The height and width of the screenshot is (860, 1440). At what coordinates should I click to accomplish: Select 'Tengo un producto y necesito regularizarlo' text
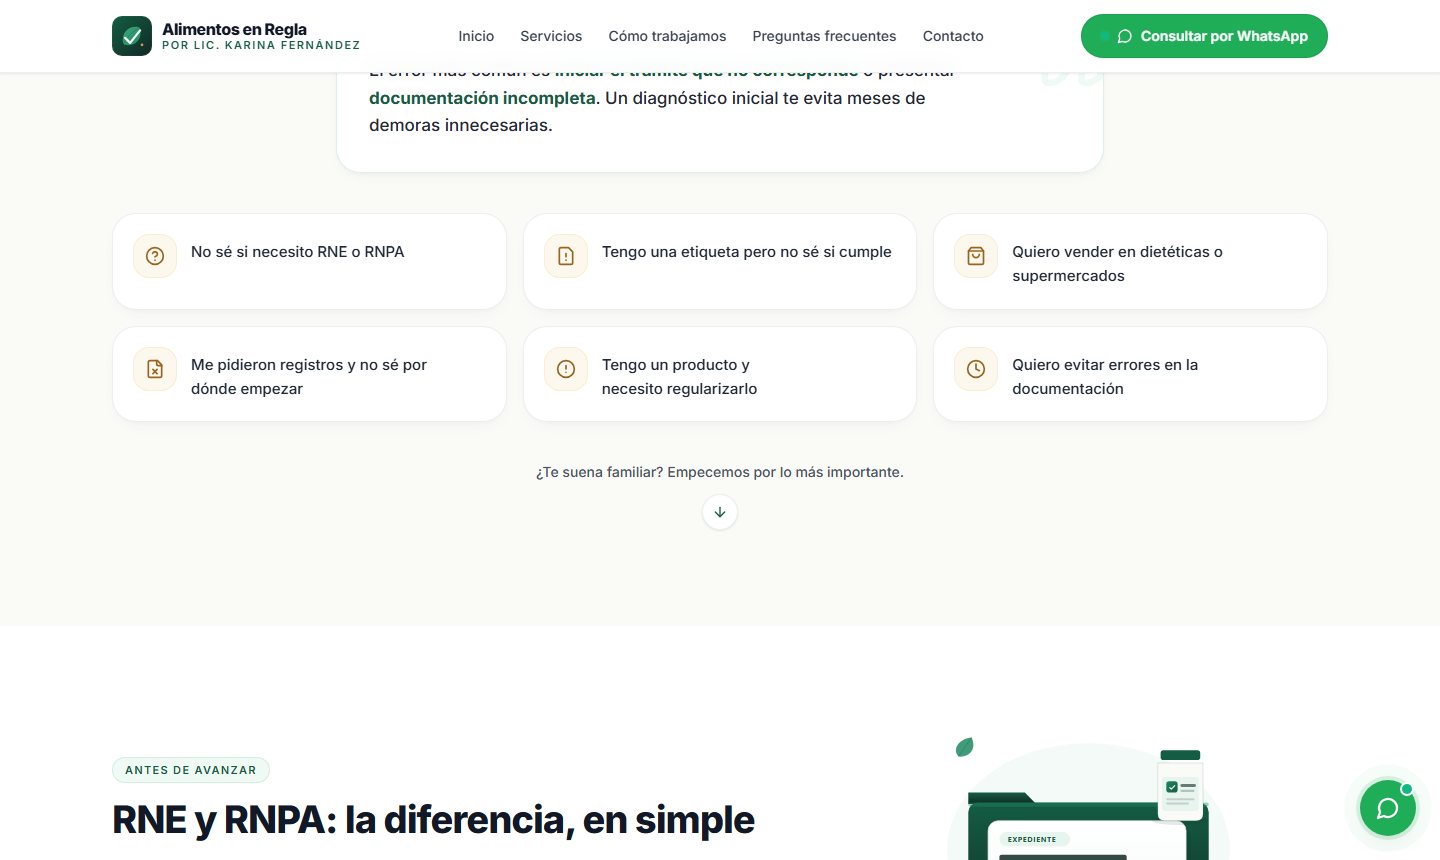click(x=679, y=377)
